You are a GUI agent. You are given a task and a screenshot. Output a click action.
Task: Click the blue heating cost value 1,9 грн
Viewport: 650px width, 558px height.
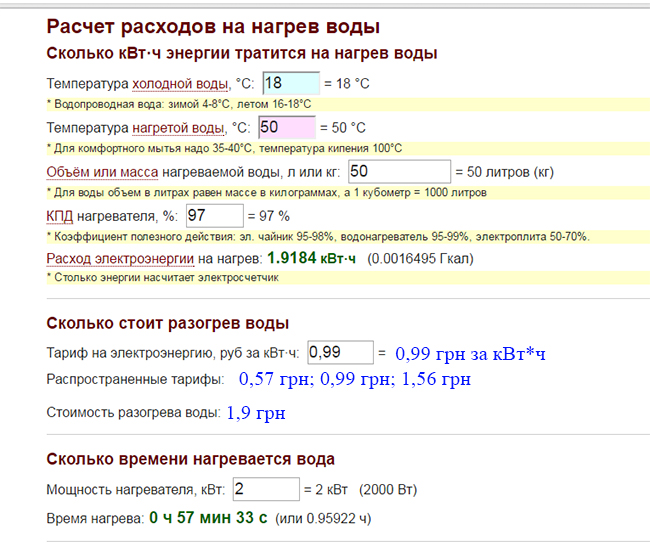pyautogui.click(x=254, y=411)
